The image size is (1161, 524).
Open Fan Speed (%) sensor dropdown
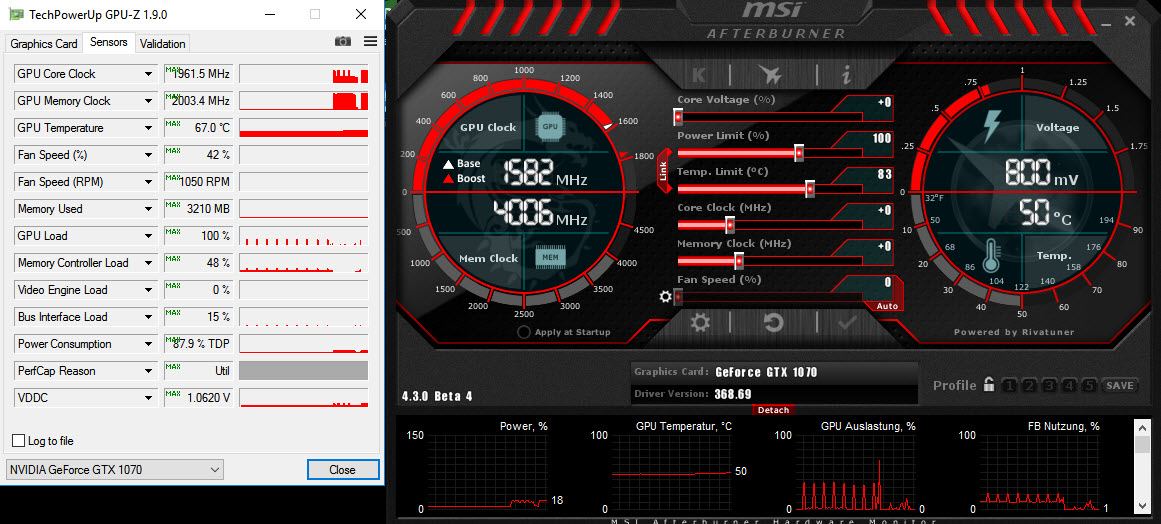148,155
